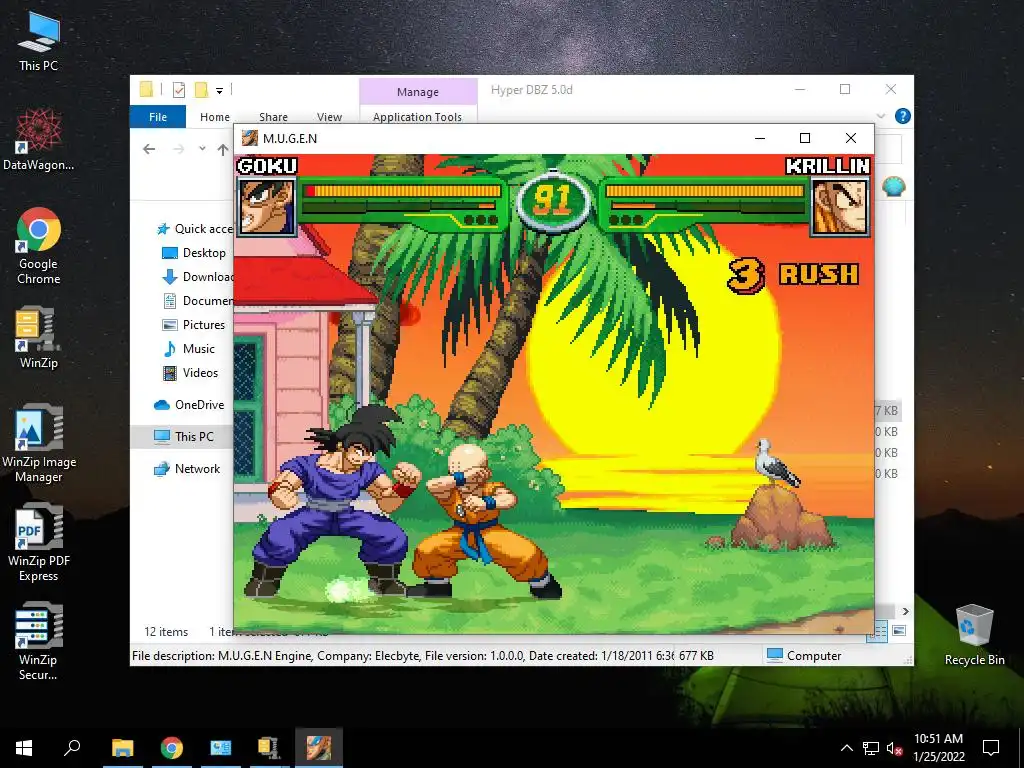Click the New Folder quick access icon
1024x768 pixels.
tap(201, 90)
